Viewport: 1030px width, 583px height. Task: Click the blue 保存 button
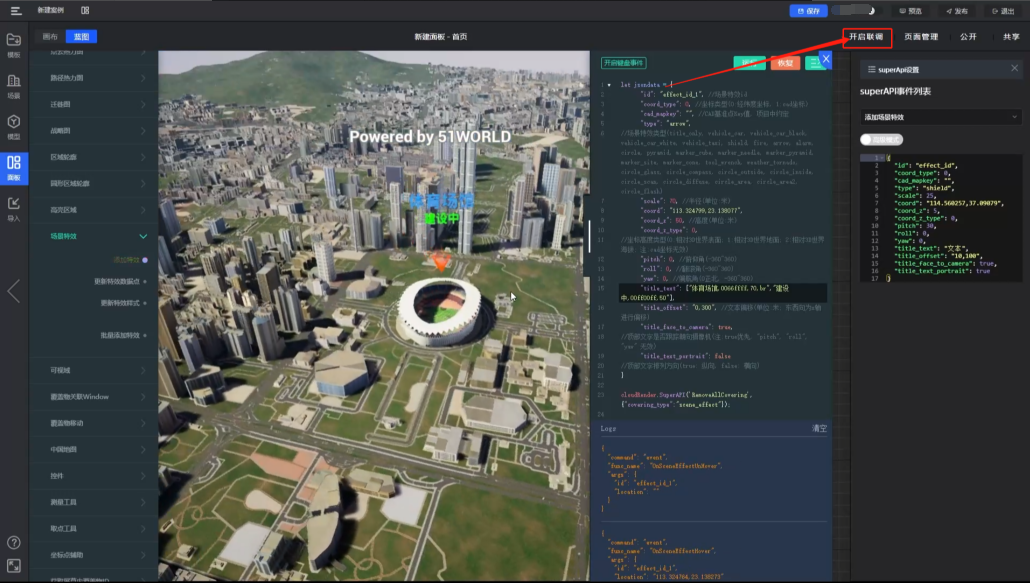[809, 11]
